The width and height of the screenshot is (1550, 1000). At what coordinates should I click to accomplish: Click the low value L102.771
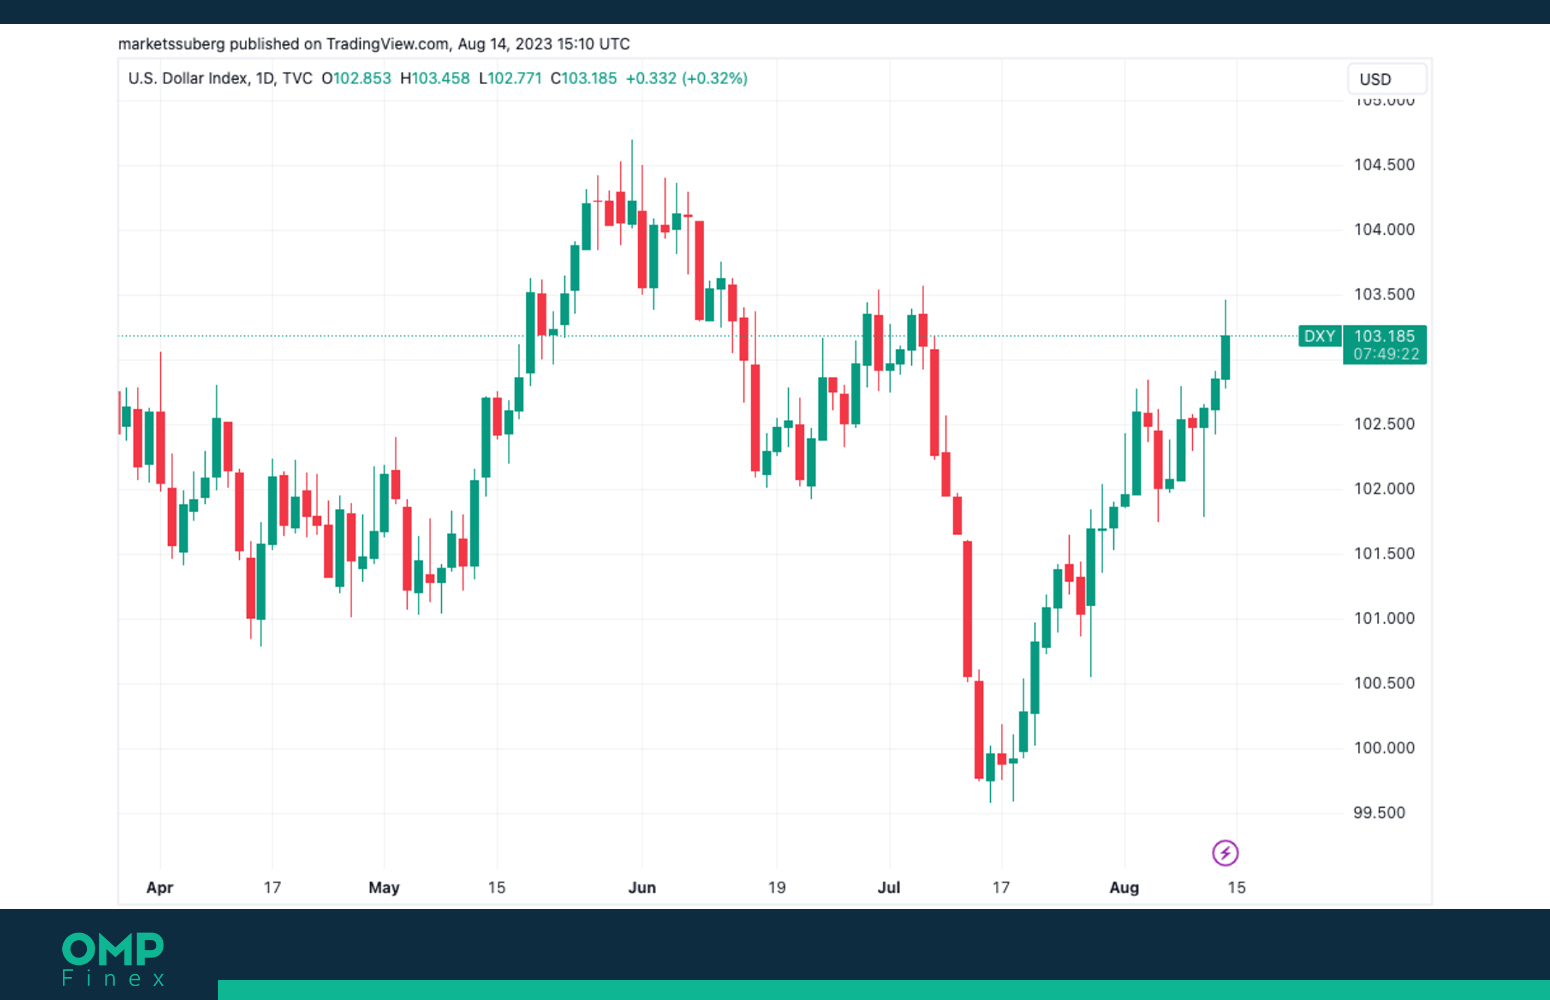510,78
